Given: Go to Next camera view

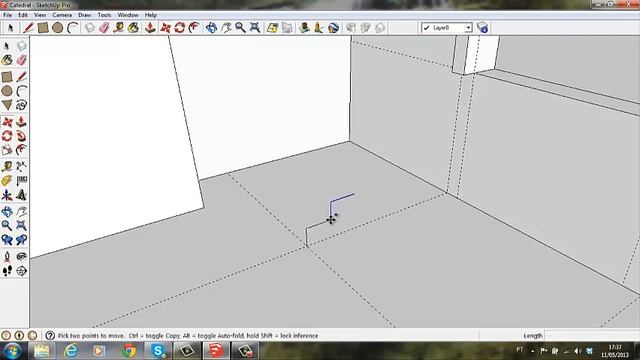Looking at the screenshot, I should 21,240.
